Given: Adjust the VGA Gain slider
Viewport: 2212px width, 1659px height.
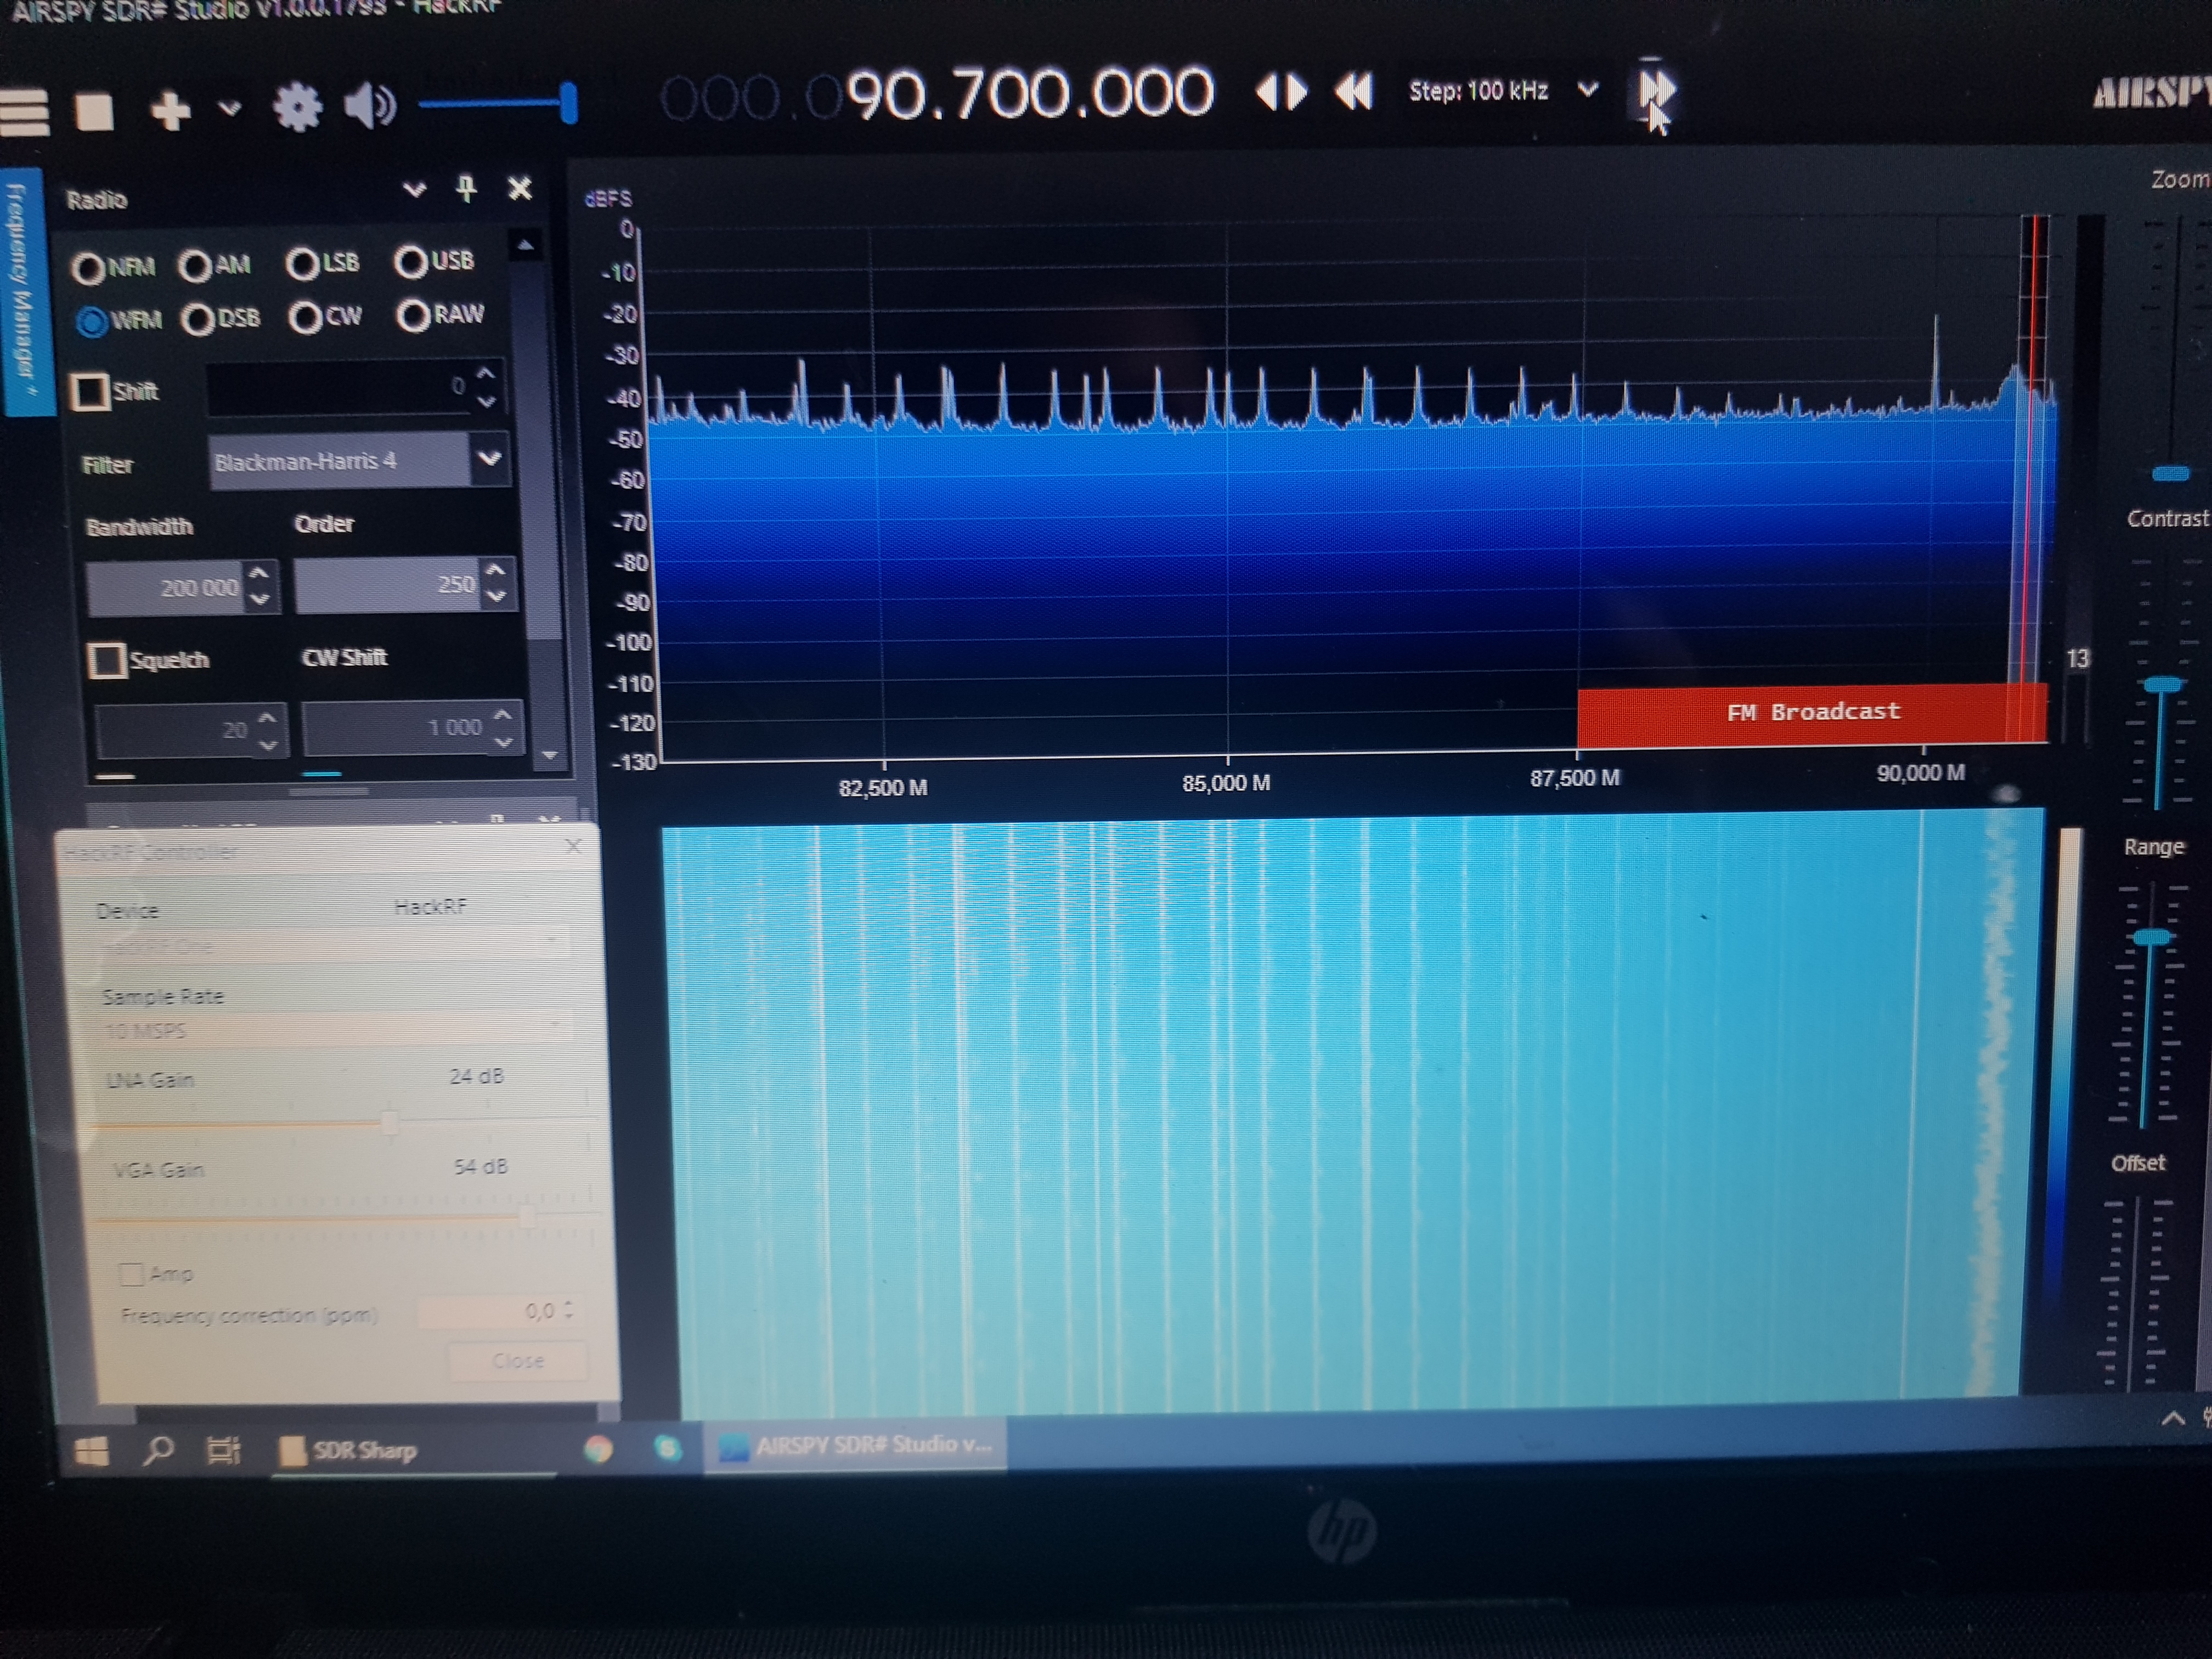Looking at the screenshot, I should [x=527, y=1216].
